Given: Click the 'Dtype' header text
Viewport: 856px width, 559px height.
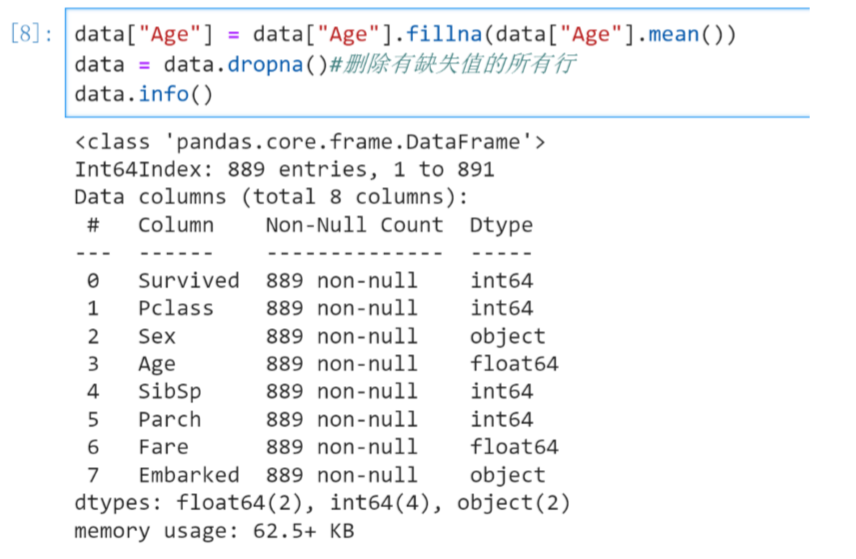Looking at the screenshot, I should coord(501,225).
